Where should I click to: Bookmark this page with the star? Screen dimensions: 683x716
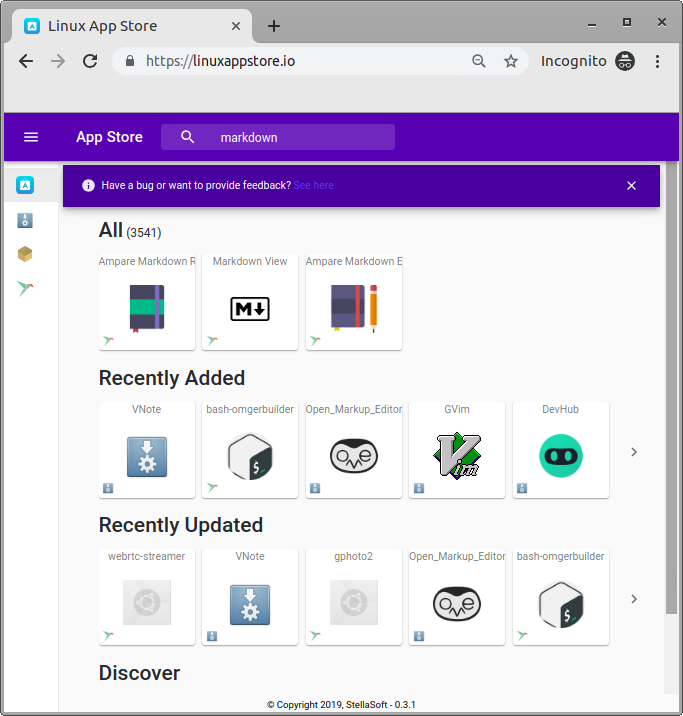pos(511,61)
